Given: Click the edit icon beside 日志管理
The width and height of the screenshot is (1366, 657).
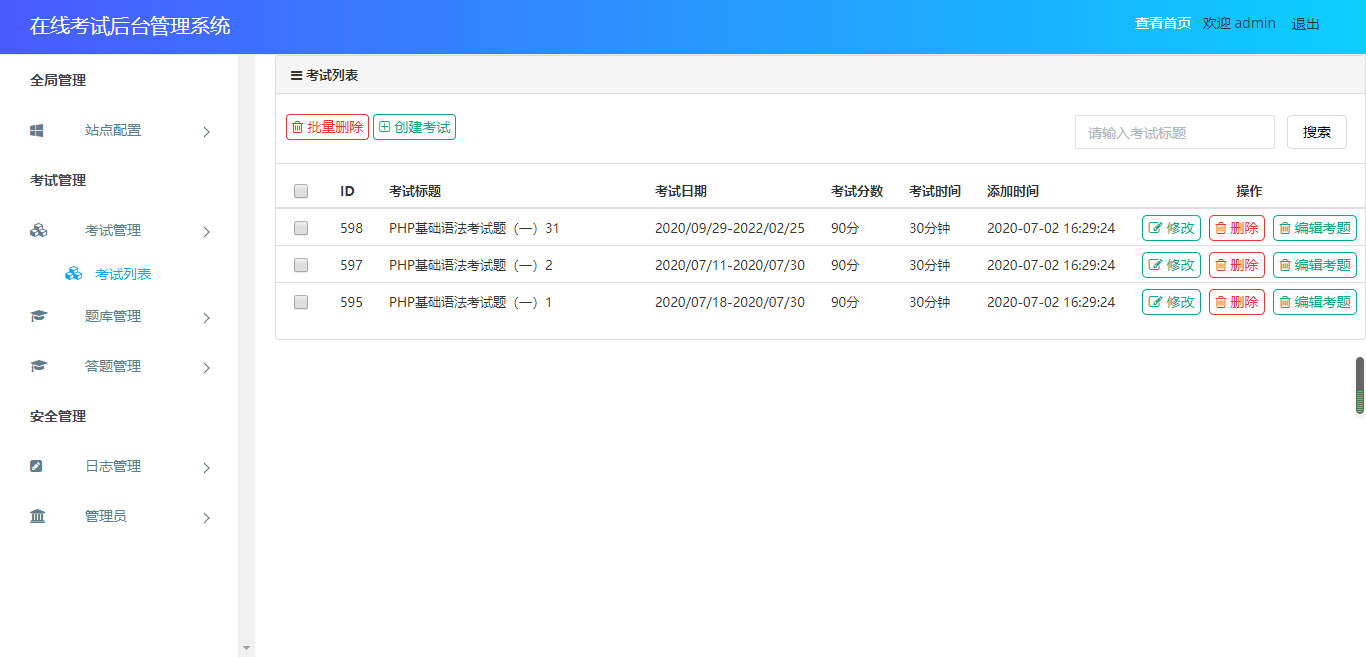Looking at the screenshot, I should click(37, 466).
